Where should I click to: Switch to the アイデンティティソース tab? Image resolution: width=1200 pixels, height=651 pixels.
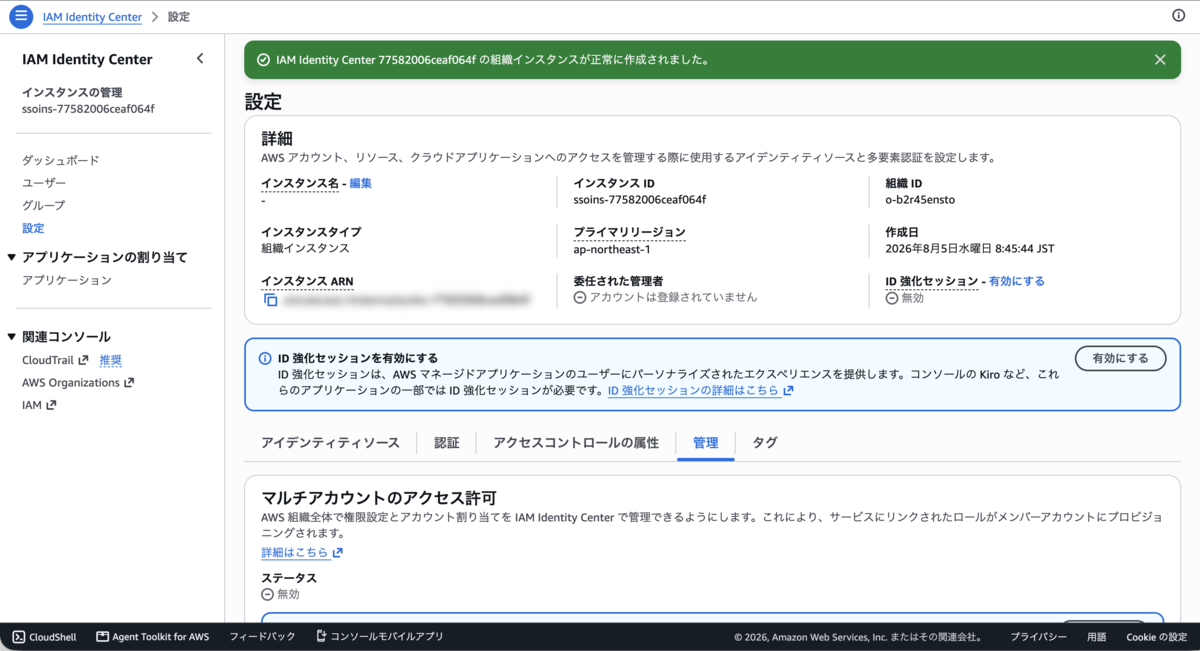click(330, 443)
